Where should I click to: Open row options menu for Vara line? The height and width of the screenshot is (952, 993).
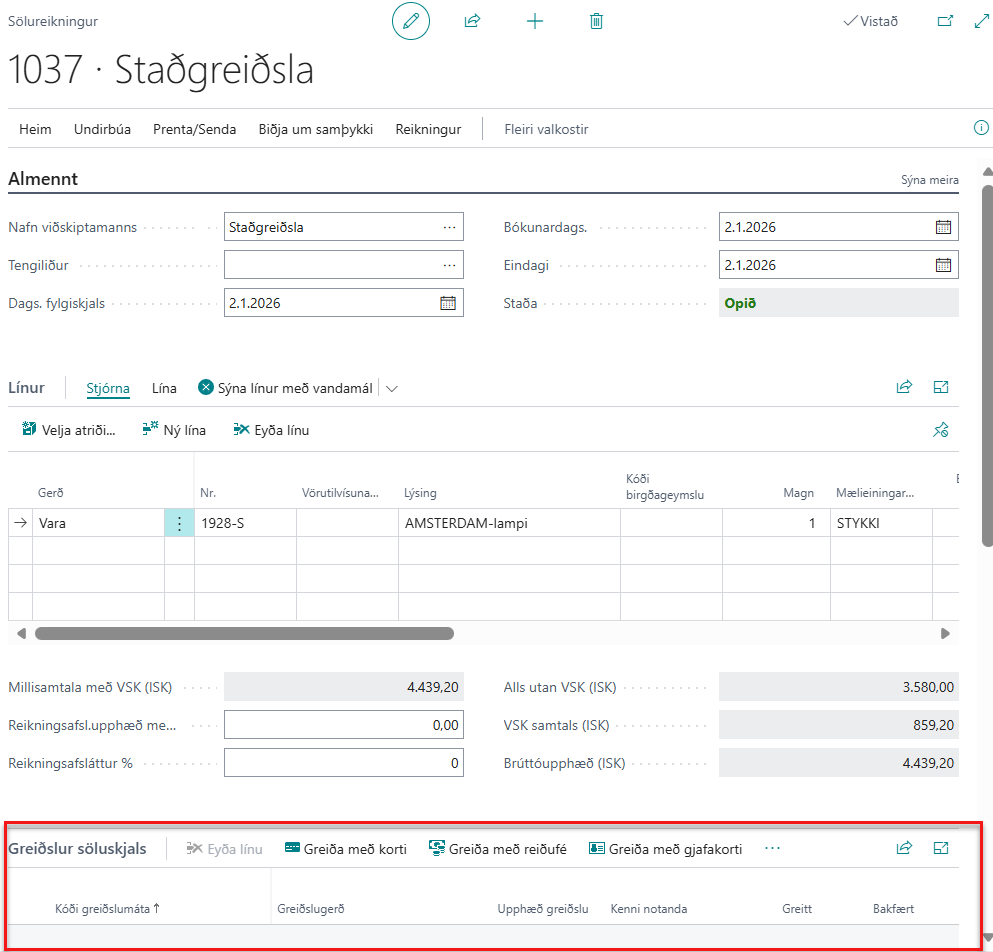pos(179,523)
